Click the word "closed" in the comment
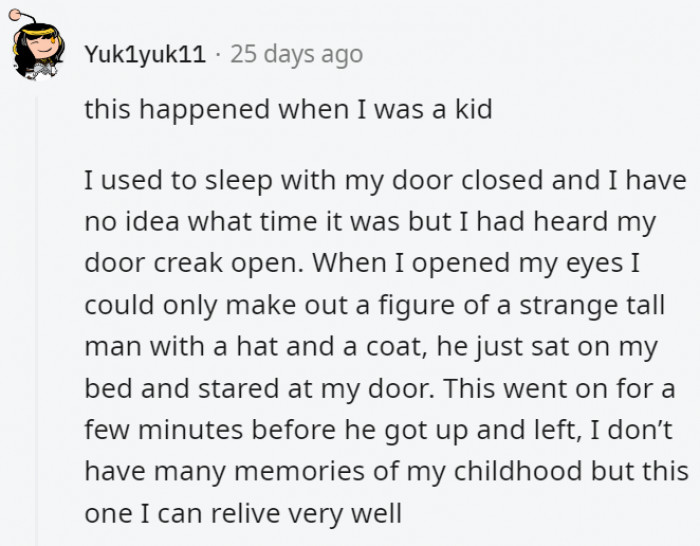This screenshot has width=700, height=546. coord(502,181)
